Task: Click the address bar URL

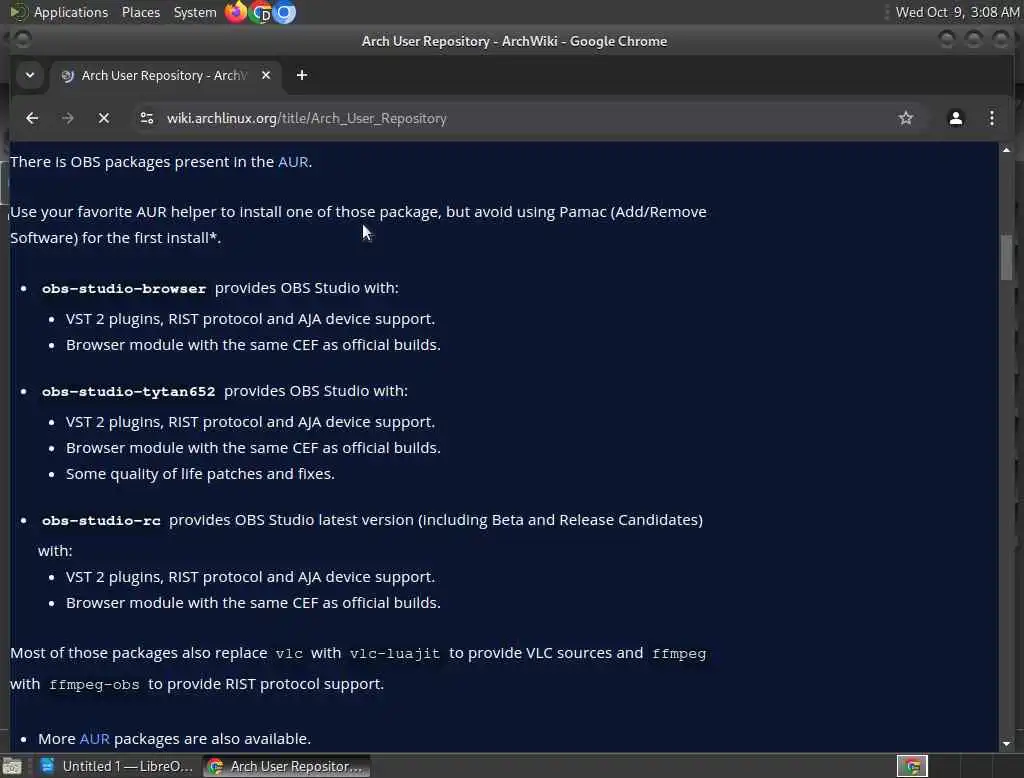Action: pyautogui.click(x=306, y=118)
